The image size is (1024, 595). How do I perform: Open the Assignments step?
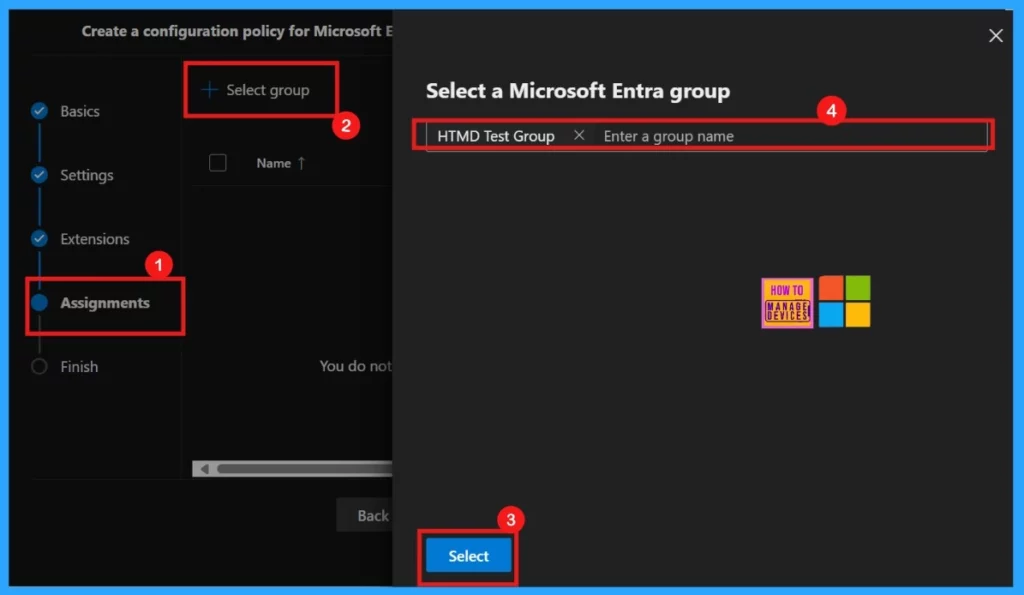pyautogui.click(x=105, y=303)
